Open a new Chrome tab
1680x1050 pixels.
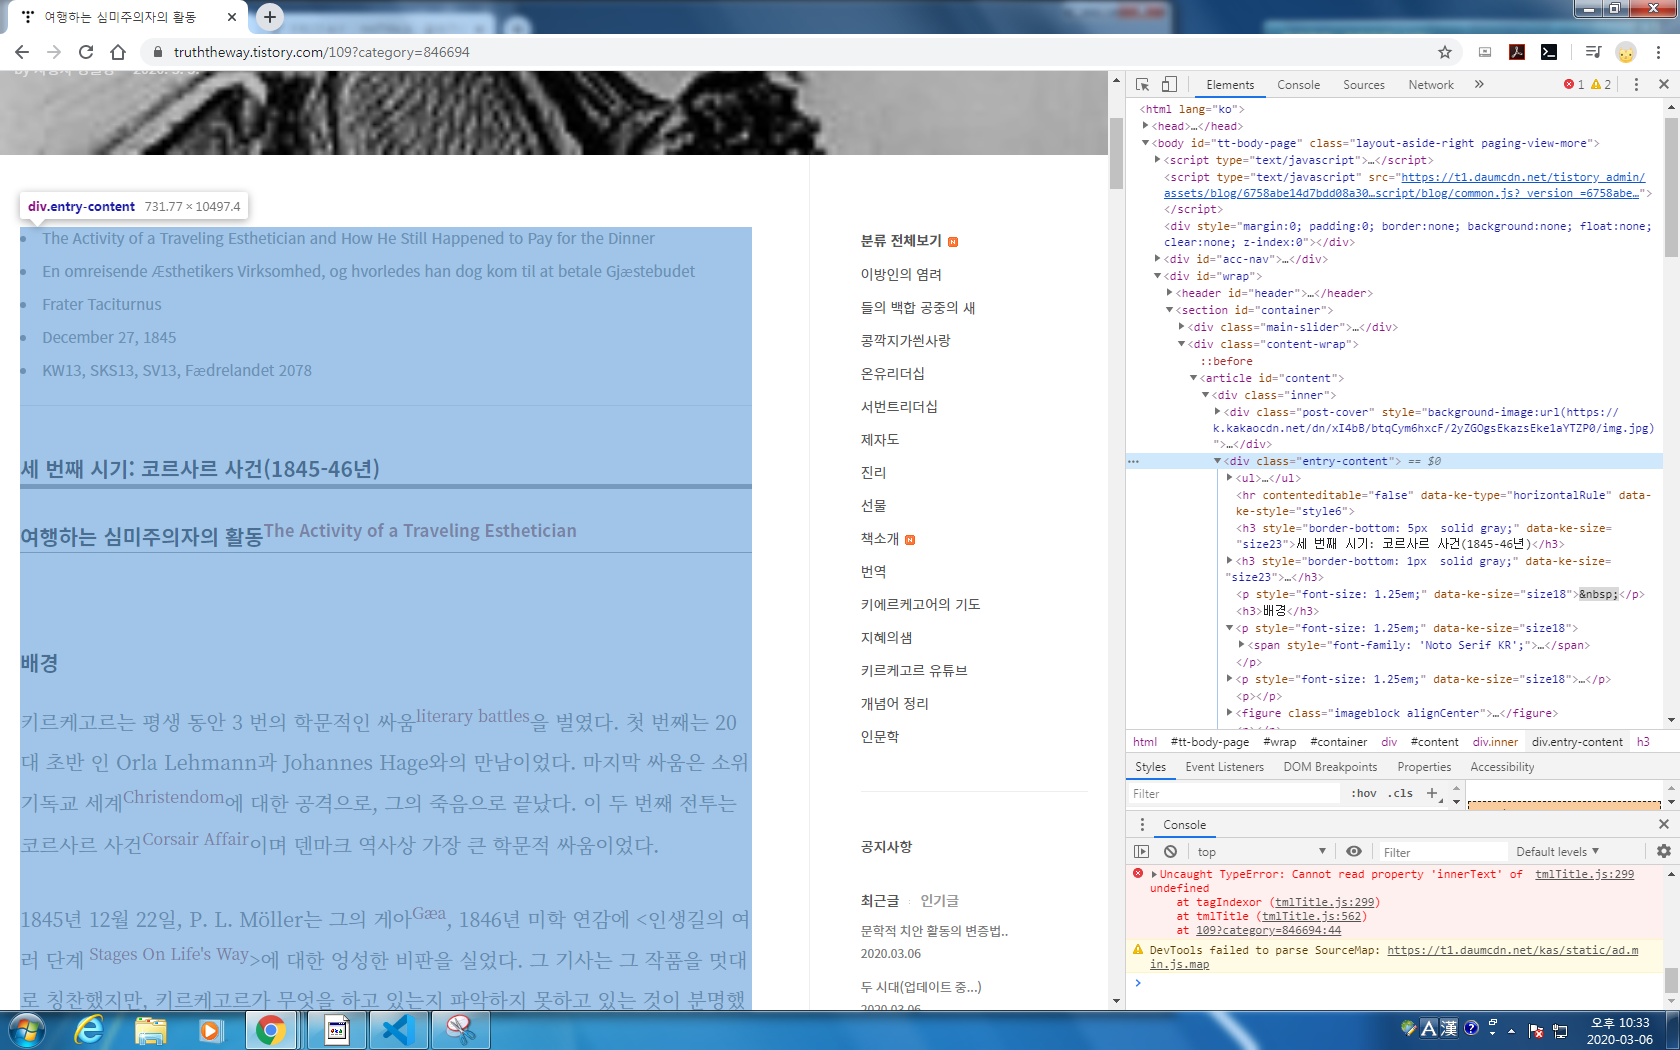[x=270, y=17]
